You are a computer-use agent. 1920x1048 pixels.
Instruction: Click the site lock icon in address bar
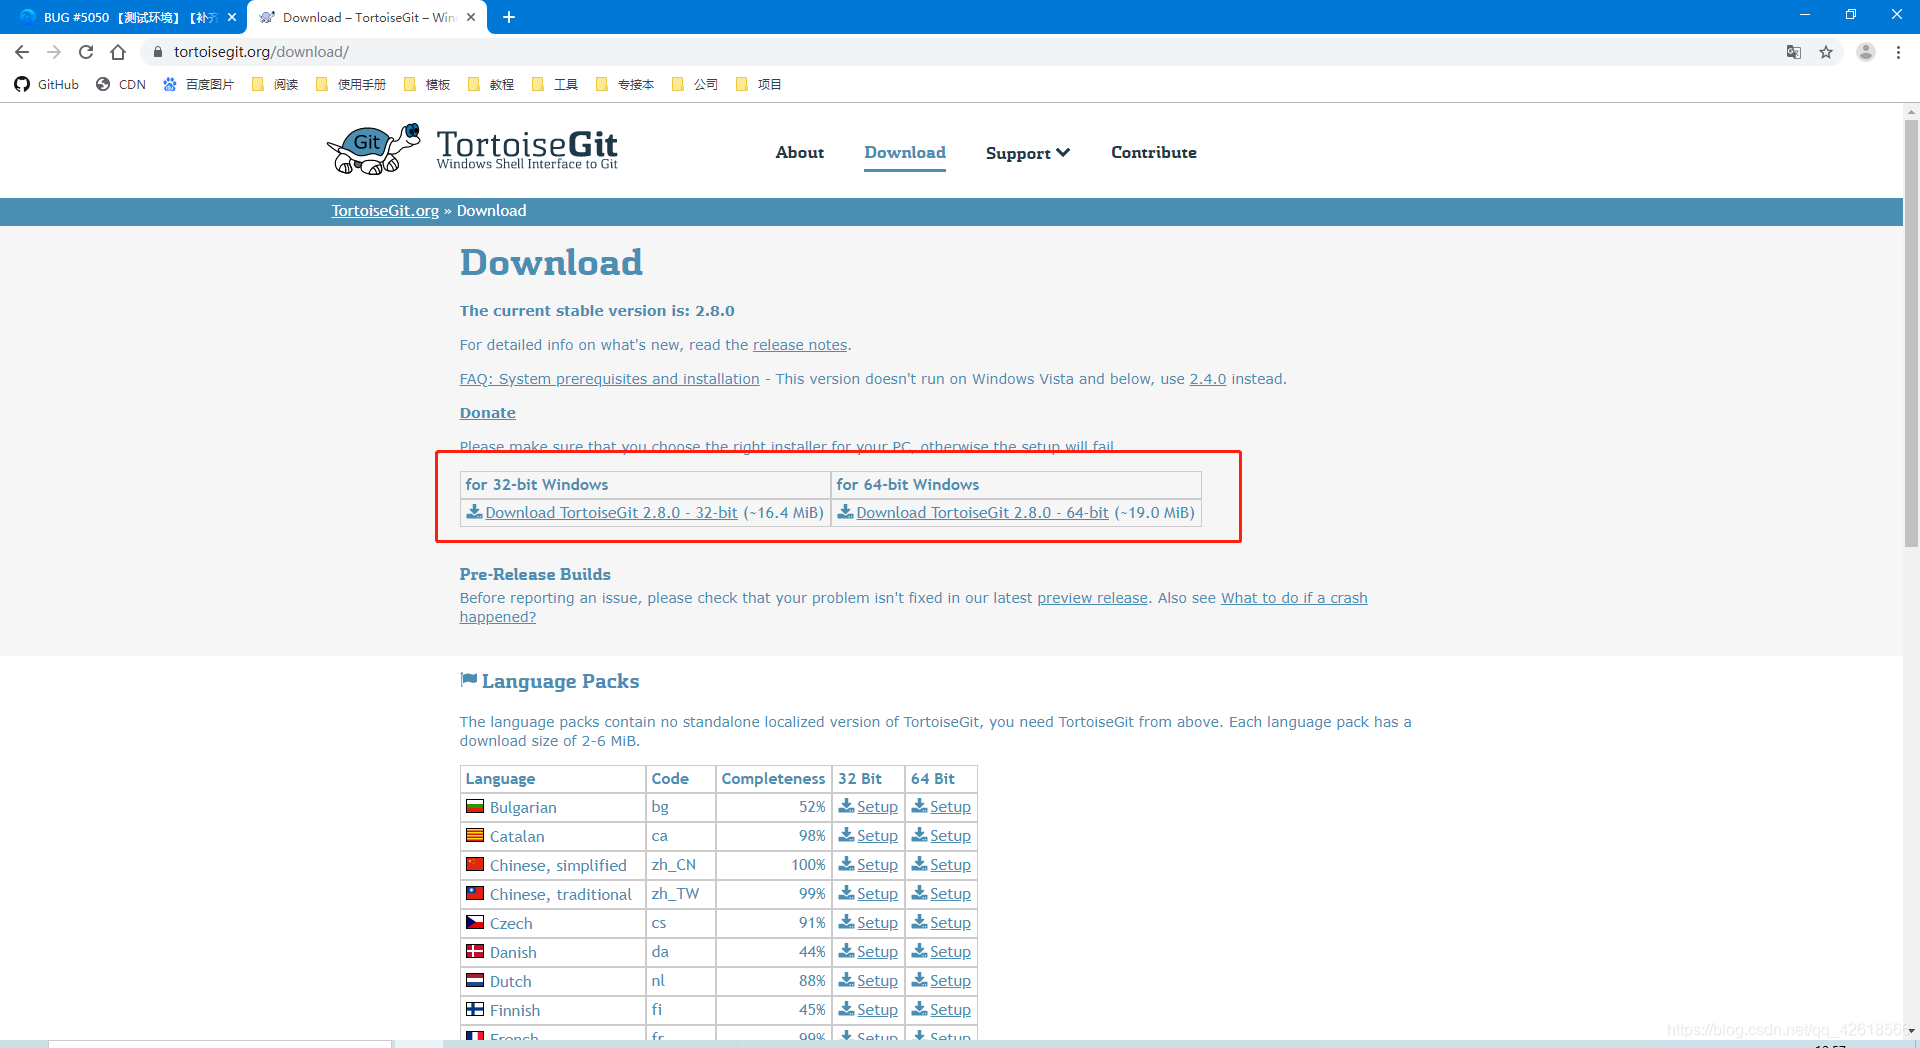pyautogui.click(x=157, y=52)
